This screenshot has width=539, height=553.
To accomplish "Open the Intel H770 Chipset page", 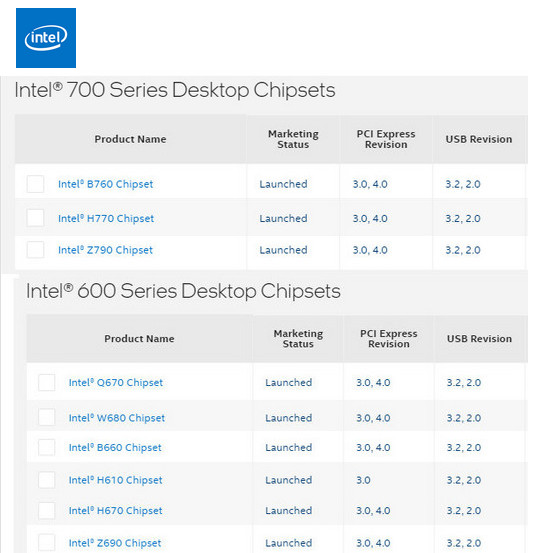I will [106, 218].
